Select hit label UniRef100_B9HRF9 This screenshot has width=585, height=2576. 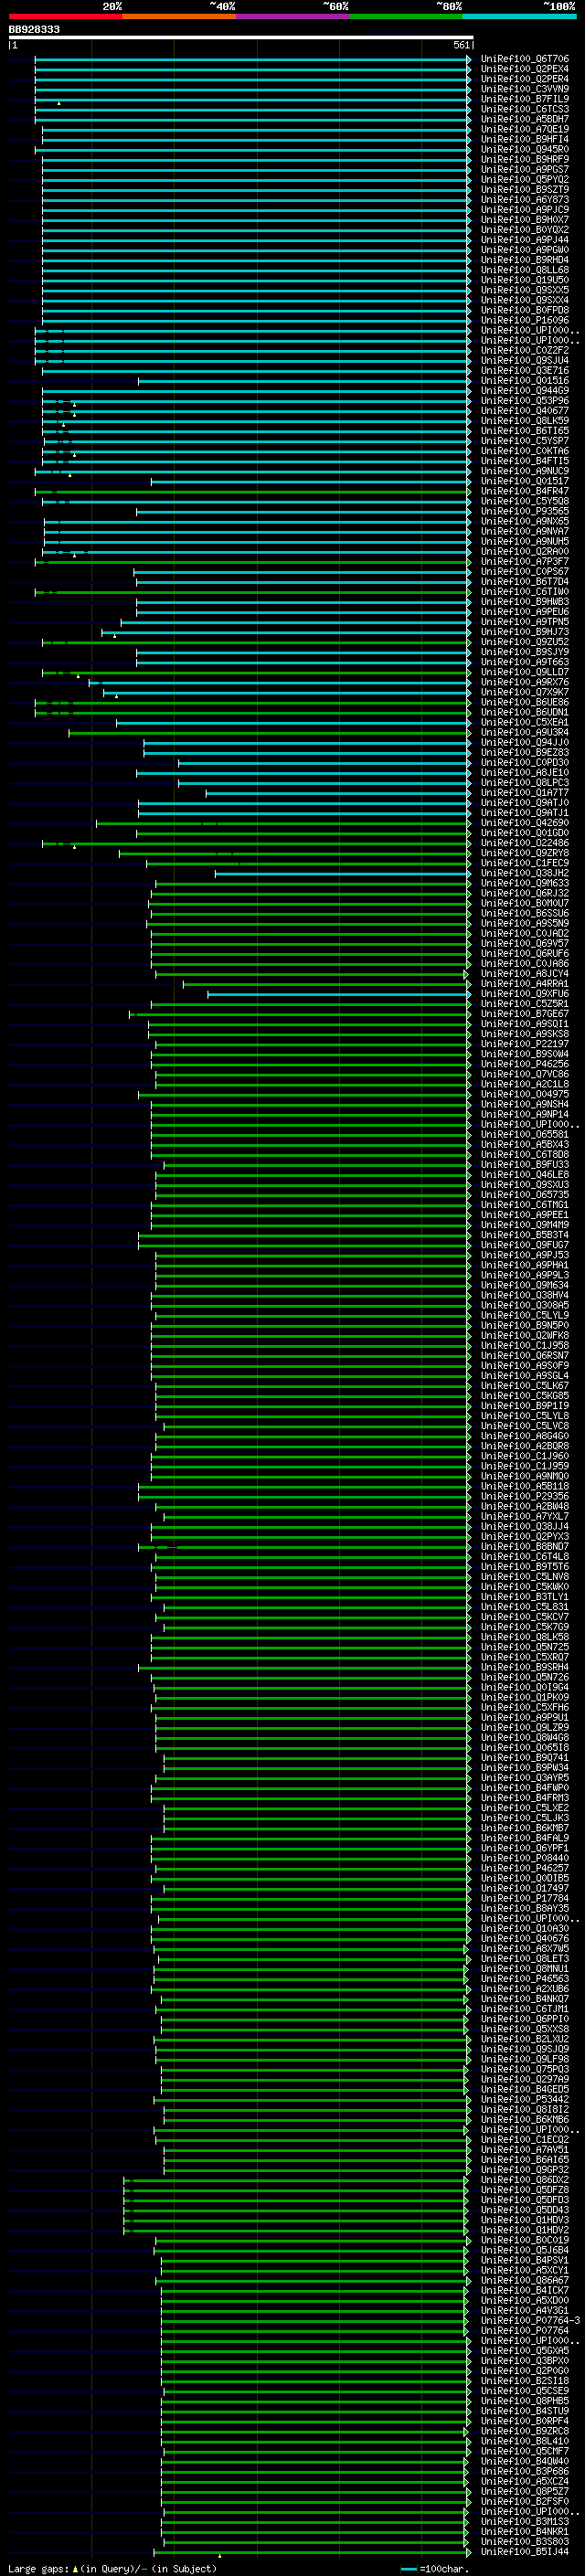(524, 159)
